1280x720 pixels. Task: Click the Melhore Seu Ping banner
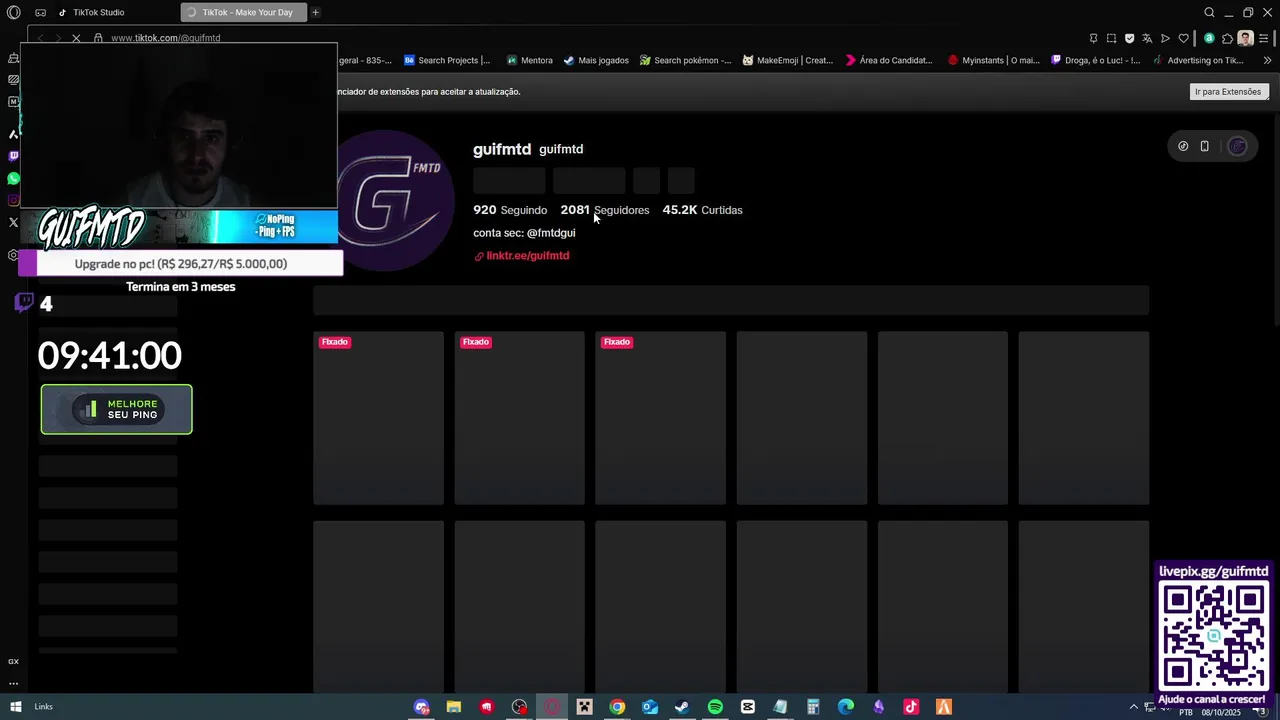pos(116,410)
